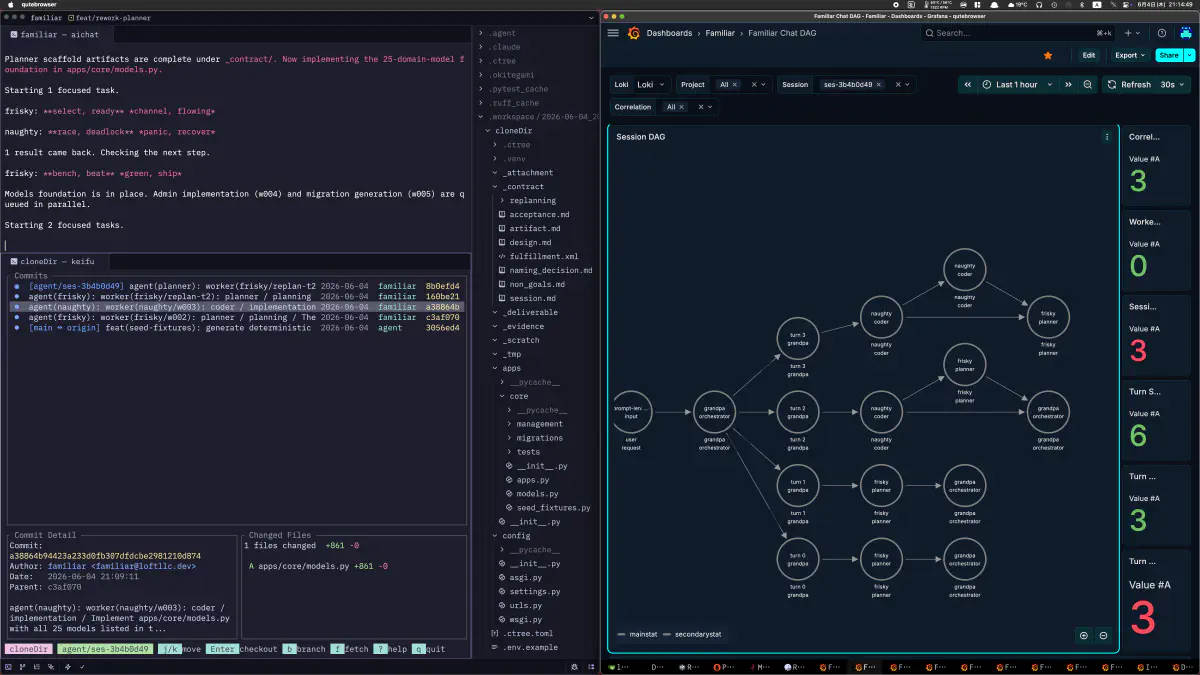Select the turn 0 grandpa node
Viewport: 1200px width, 675px height.
pyautogui.click(x=797, y=560)
